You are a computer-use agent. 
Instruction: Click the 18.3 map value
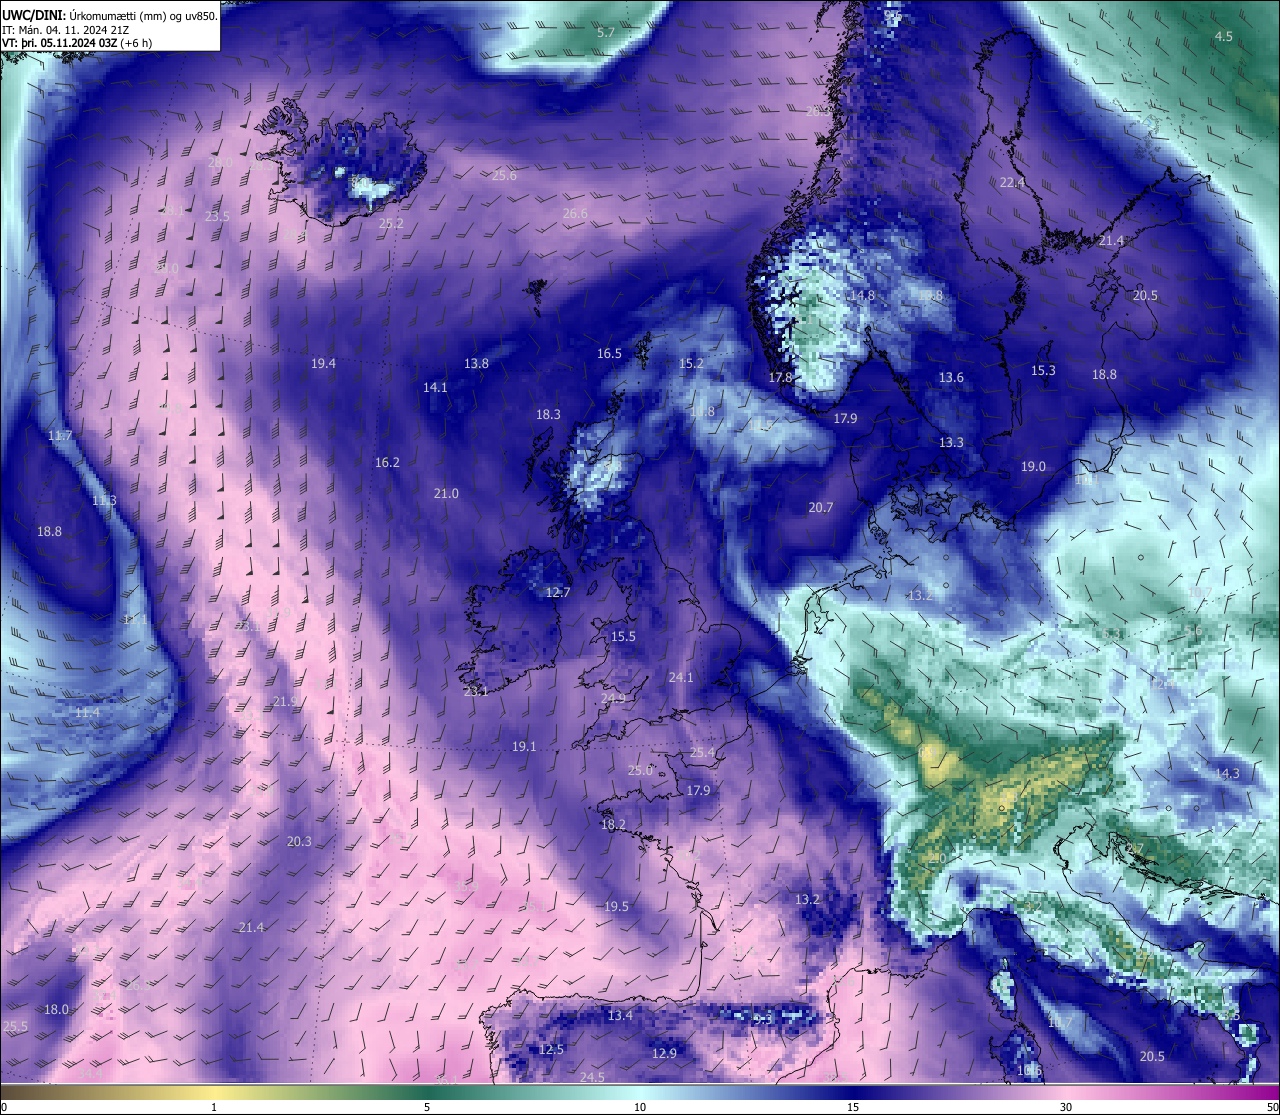coord(548,415)
